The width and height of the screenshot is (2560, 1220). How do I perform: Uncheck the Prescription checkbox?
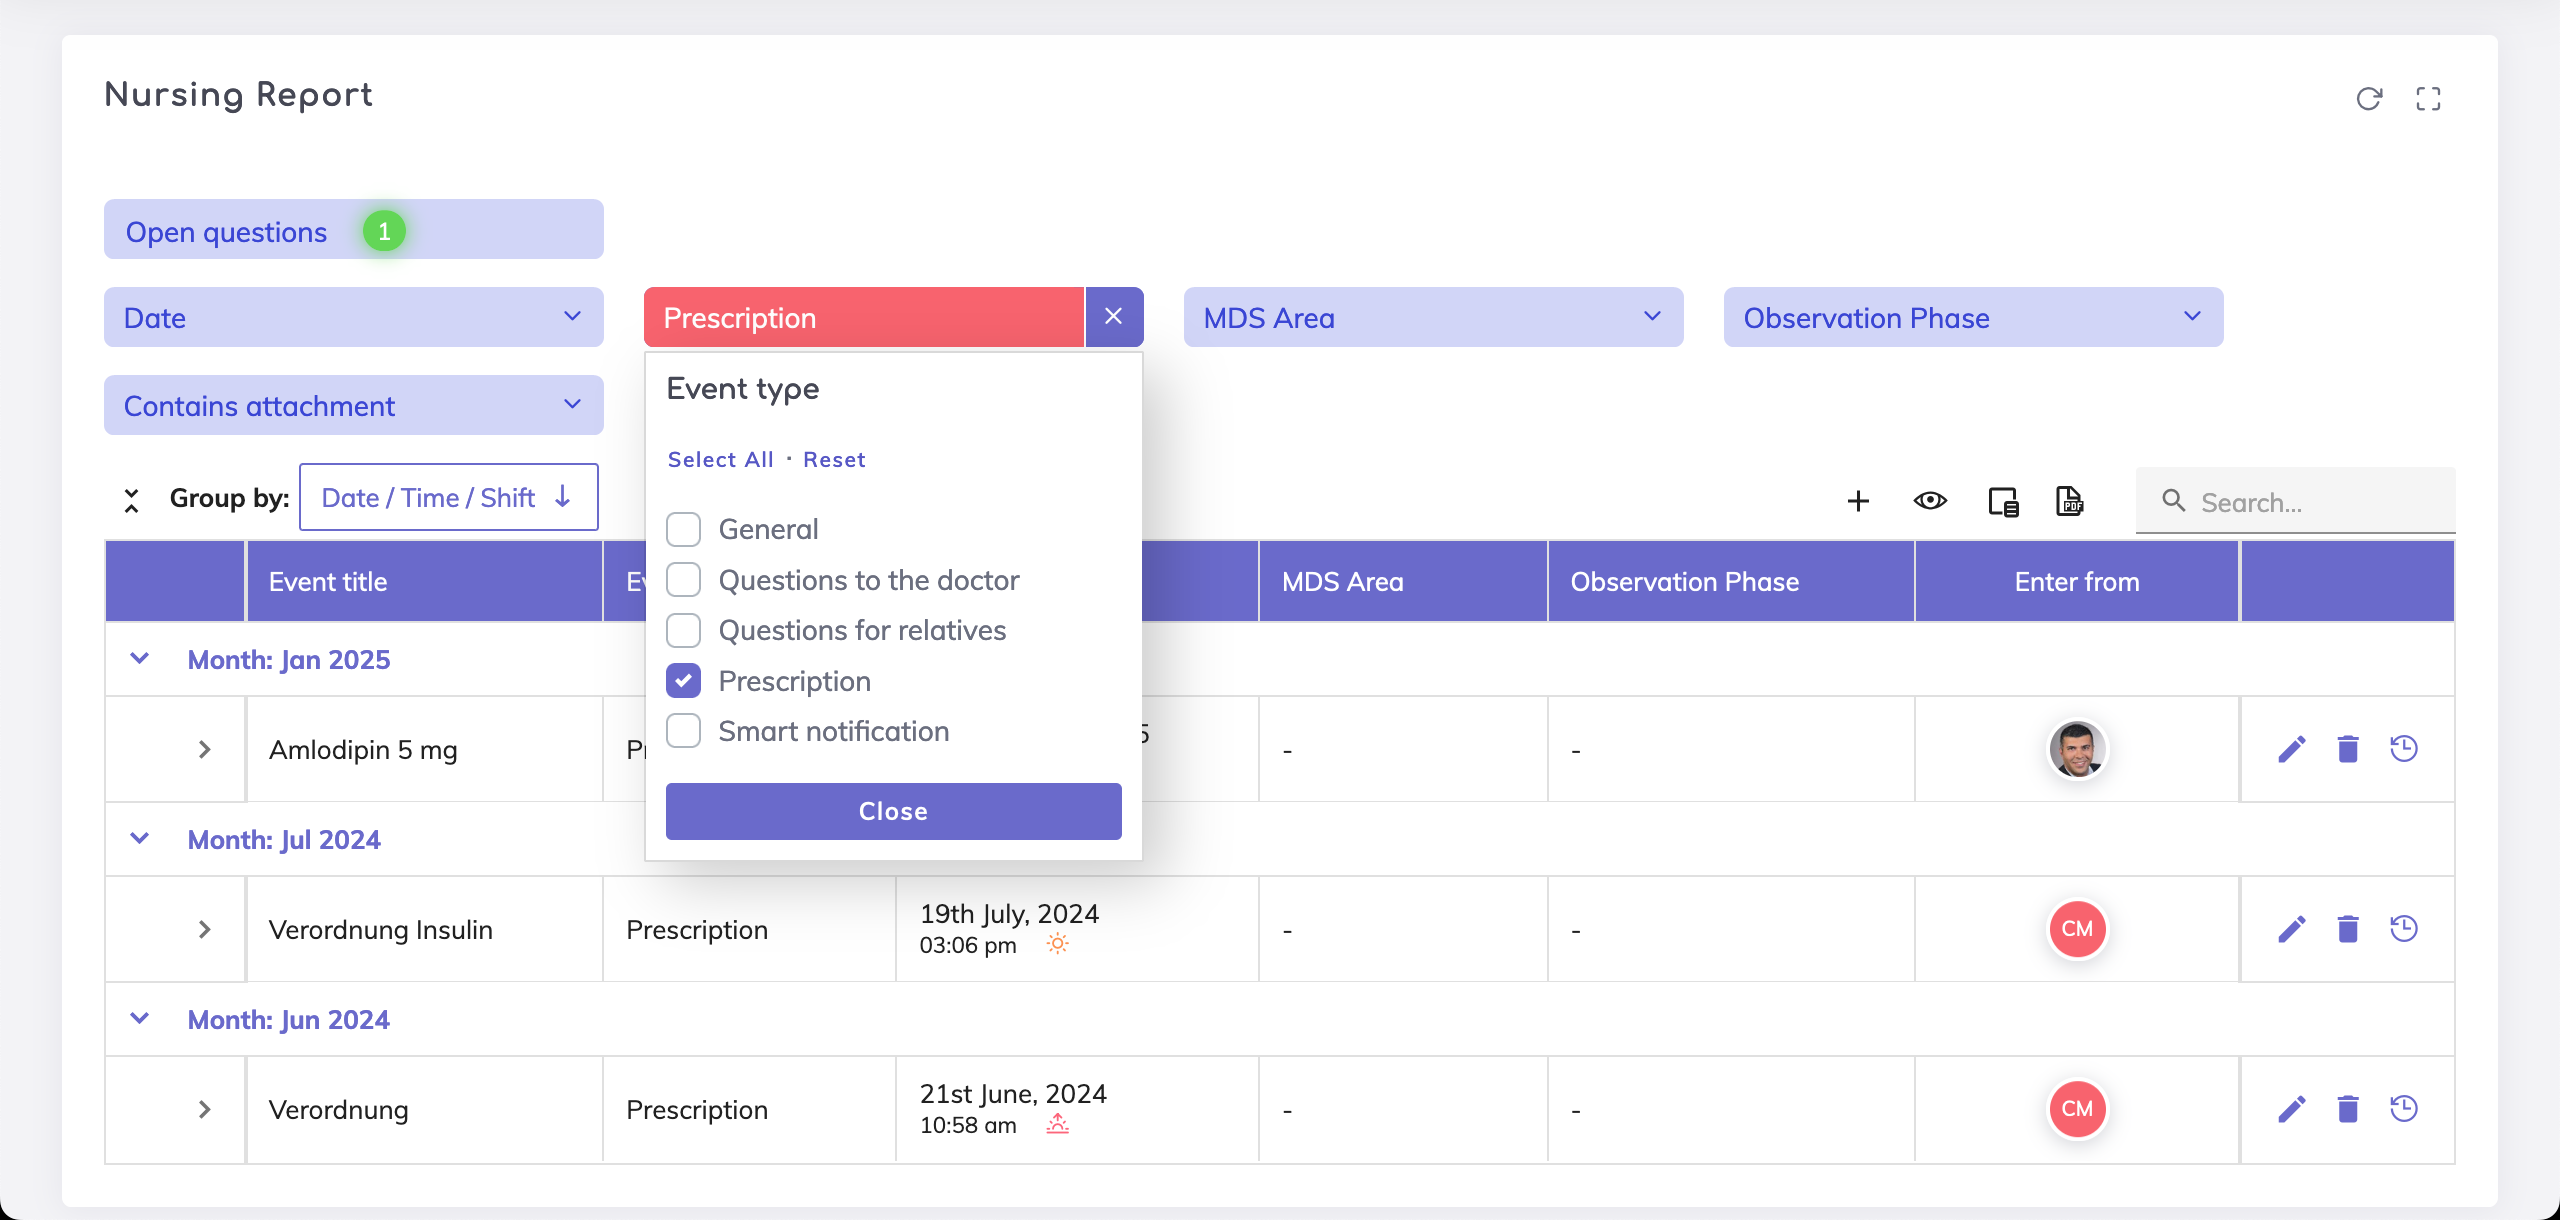coord(684,681)
